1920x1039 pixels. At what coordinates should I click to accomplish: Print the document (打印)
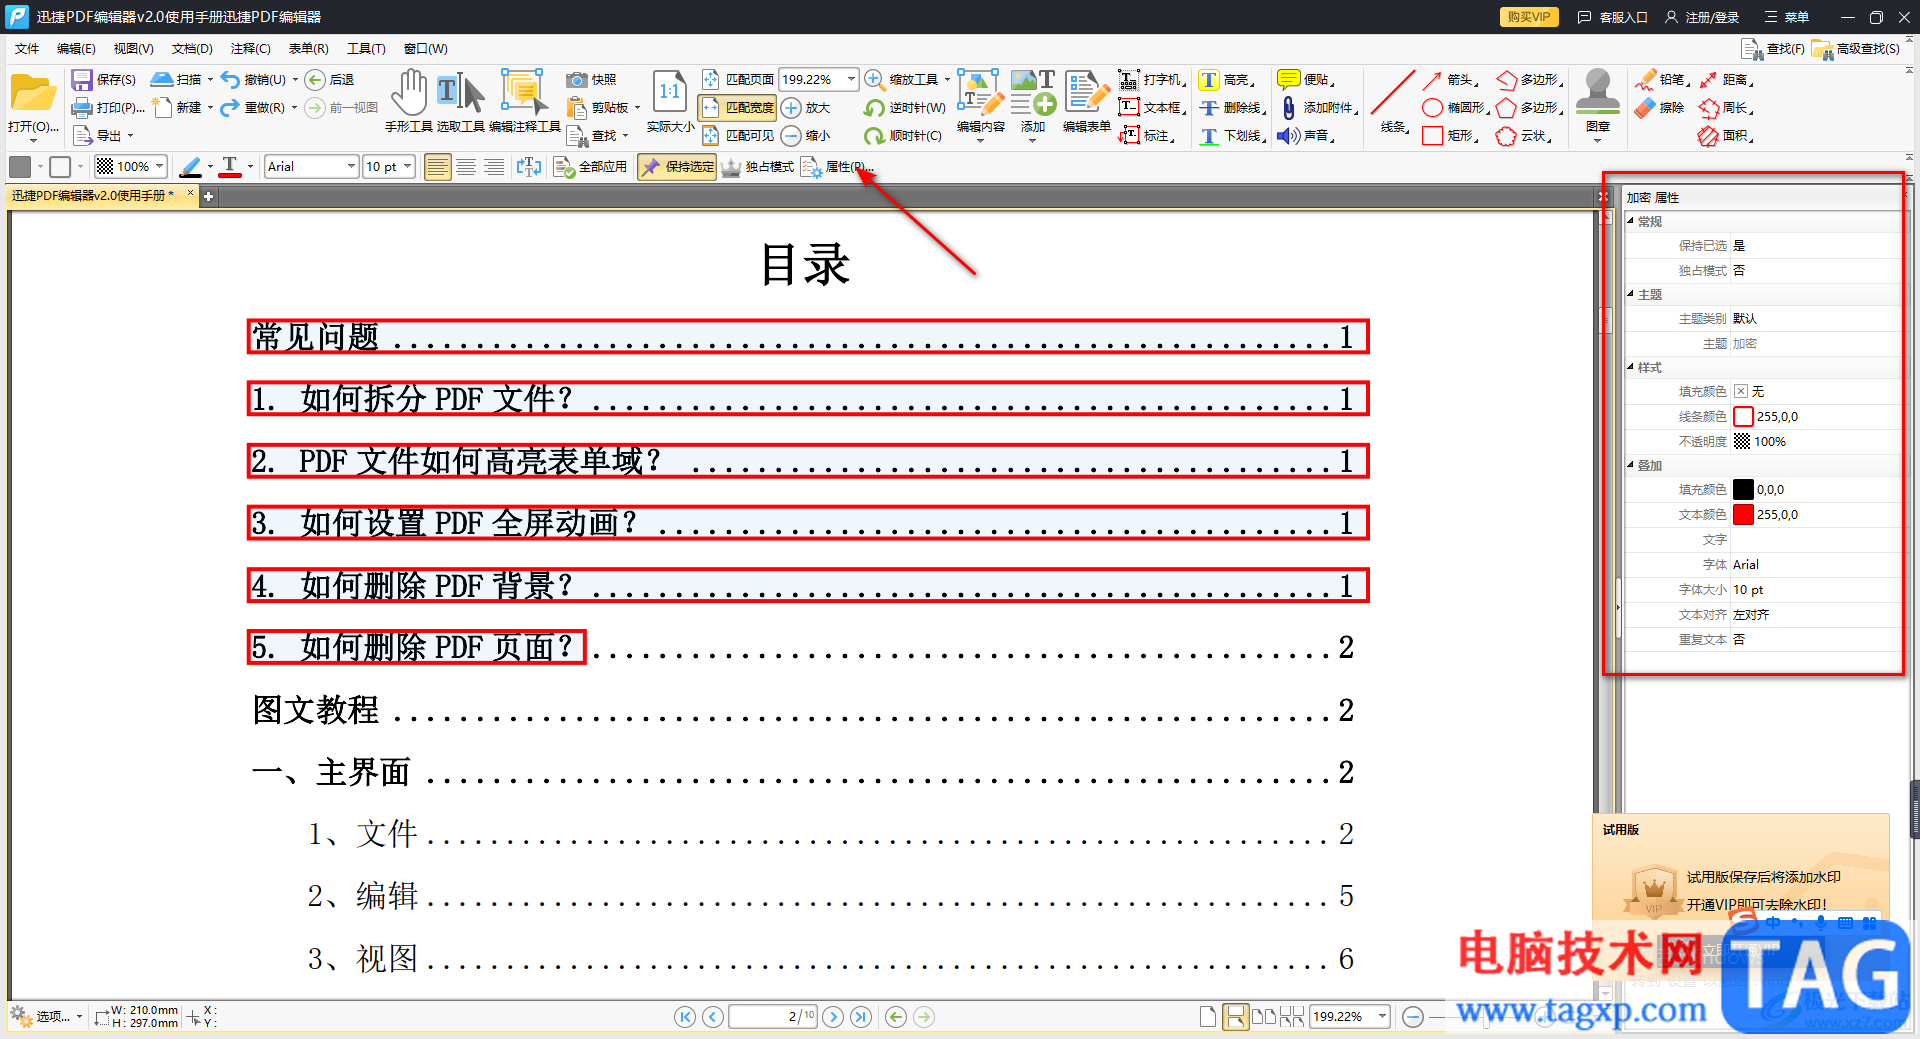108,108
